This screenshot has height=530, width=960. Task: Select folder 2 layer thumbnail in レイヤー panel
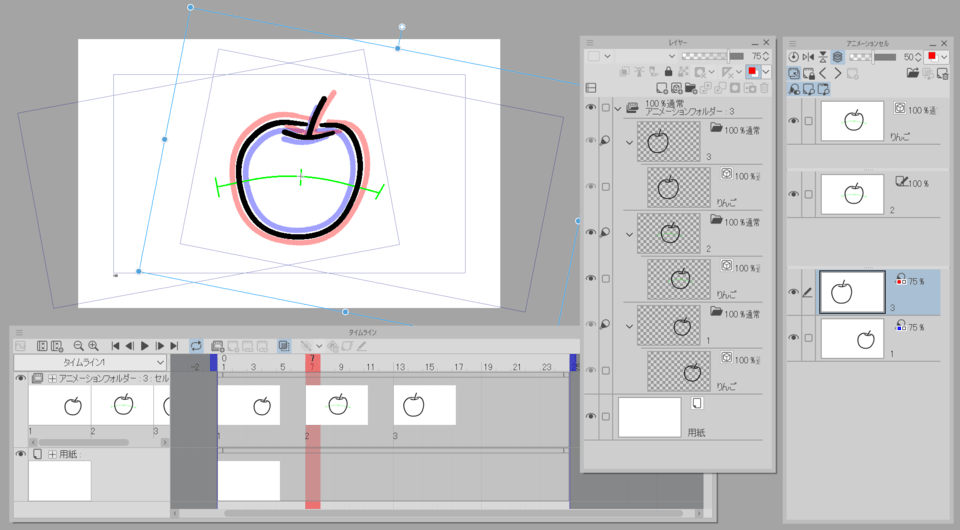(669, 233)
